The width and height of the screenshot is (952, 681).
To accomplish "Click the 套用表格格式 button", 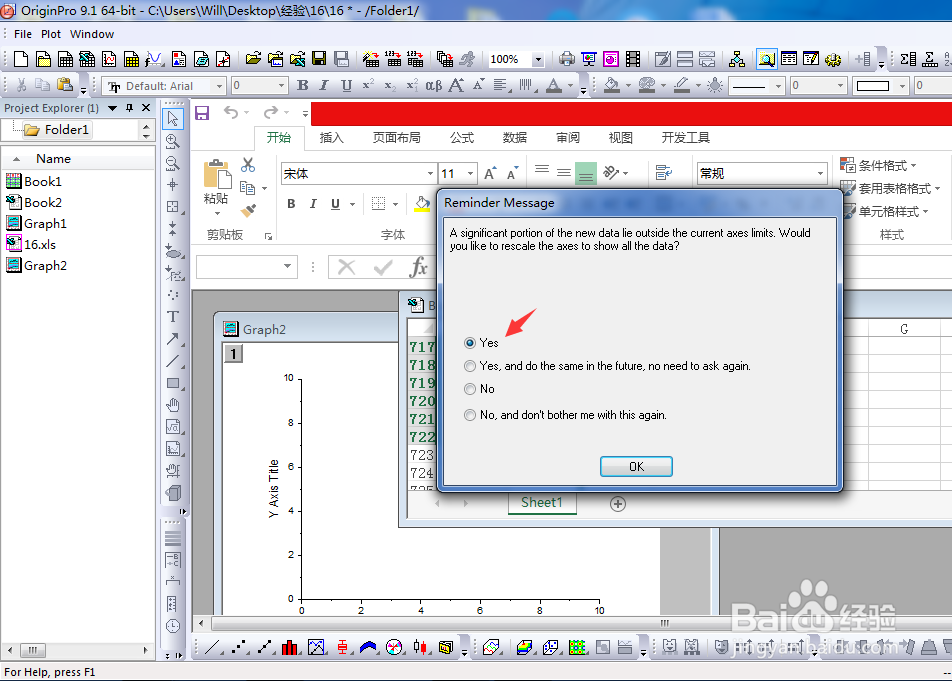I will (890, 188).
